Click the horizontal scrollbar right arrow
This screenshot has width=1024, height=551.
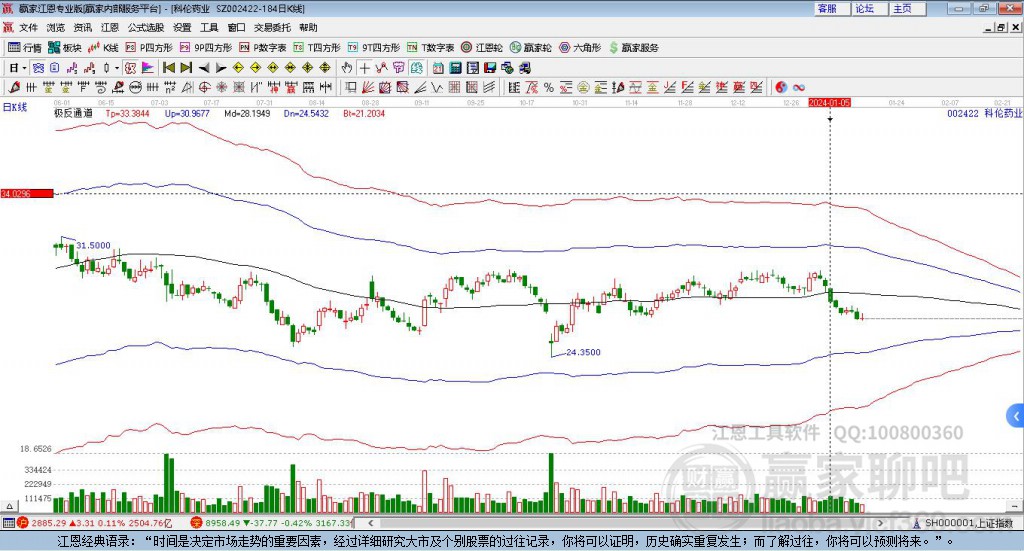pos(880,523)
